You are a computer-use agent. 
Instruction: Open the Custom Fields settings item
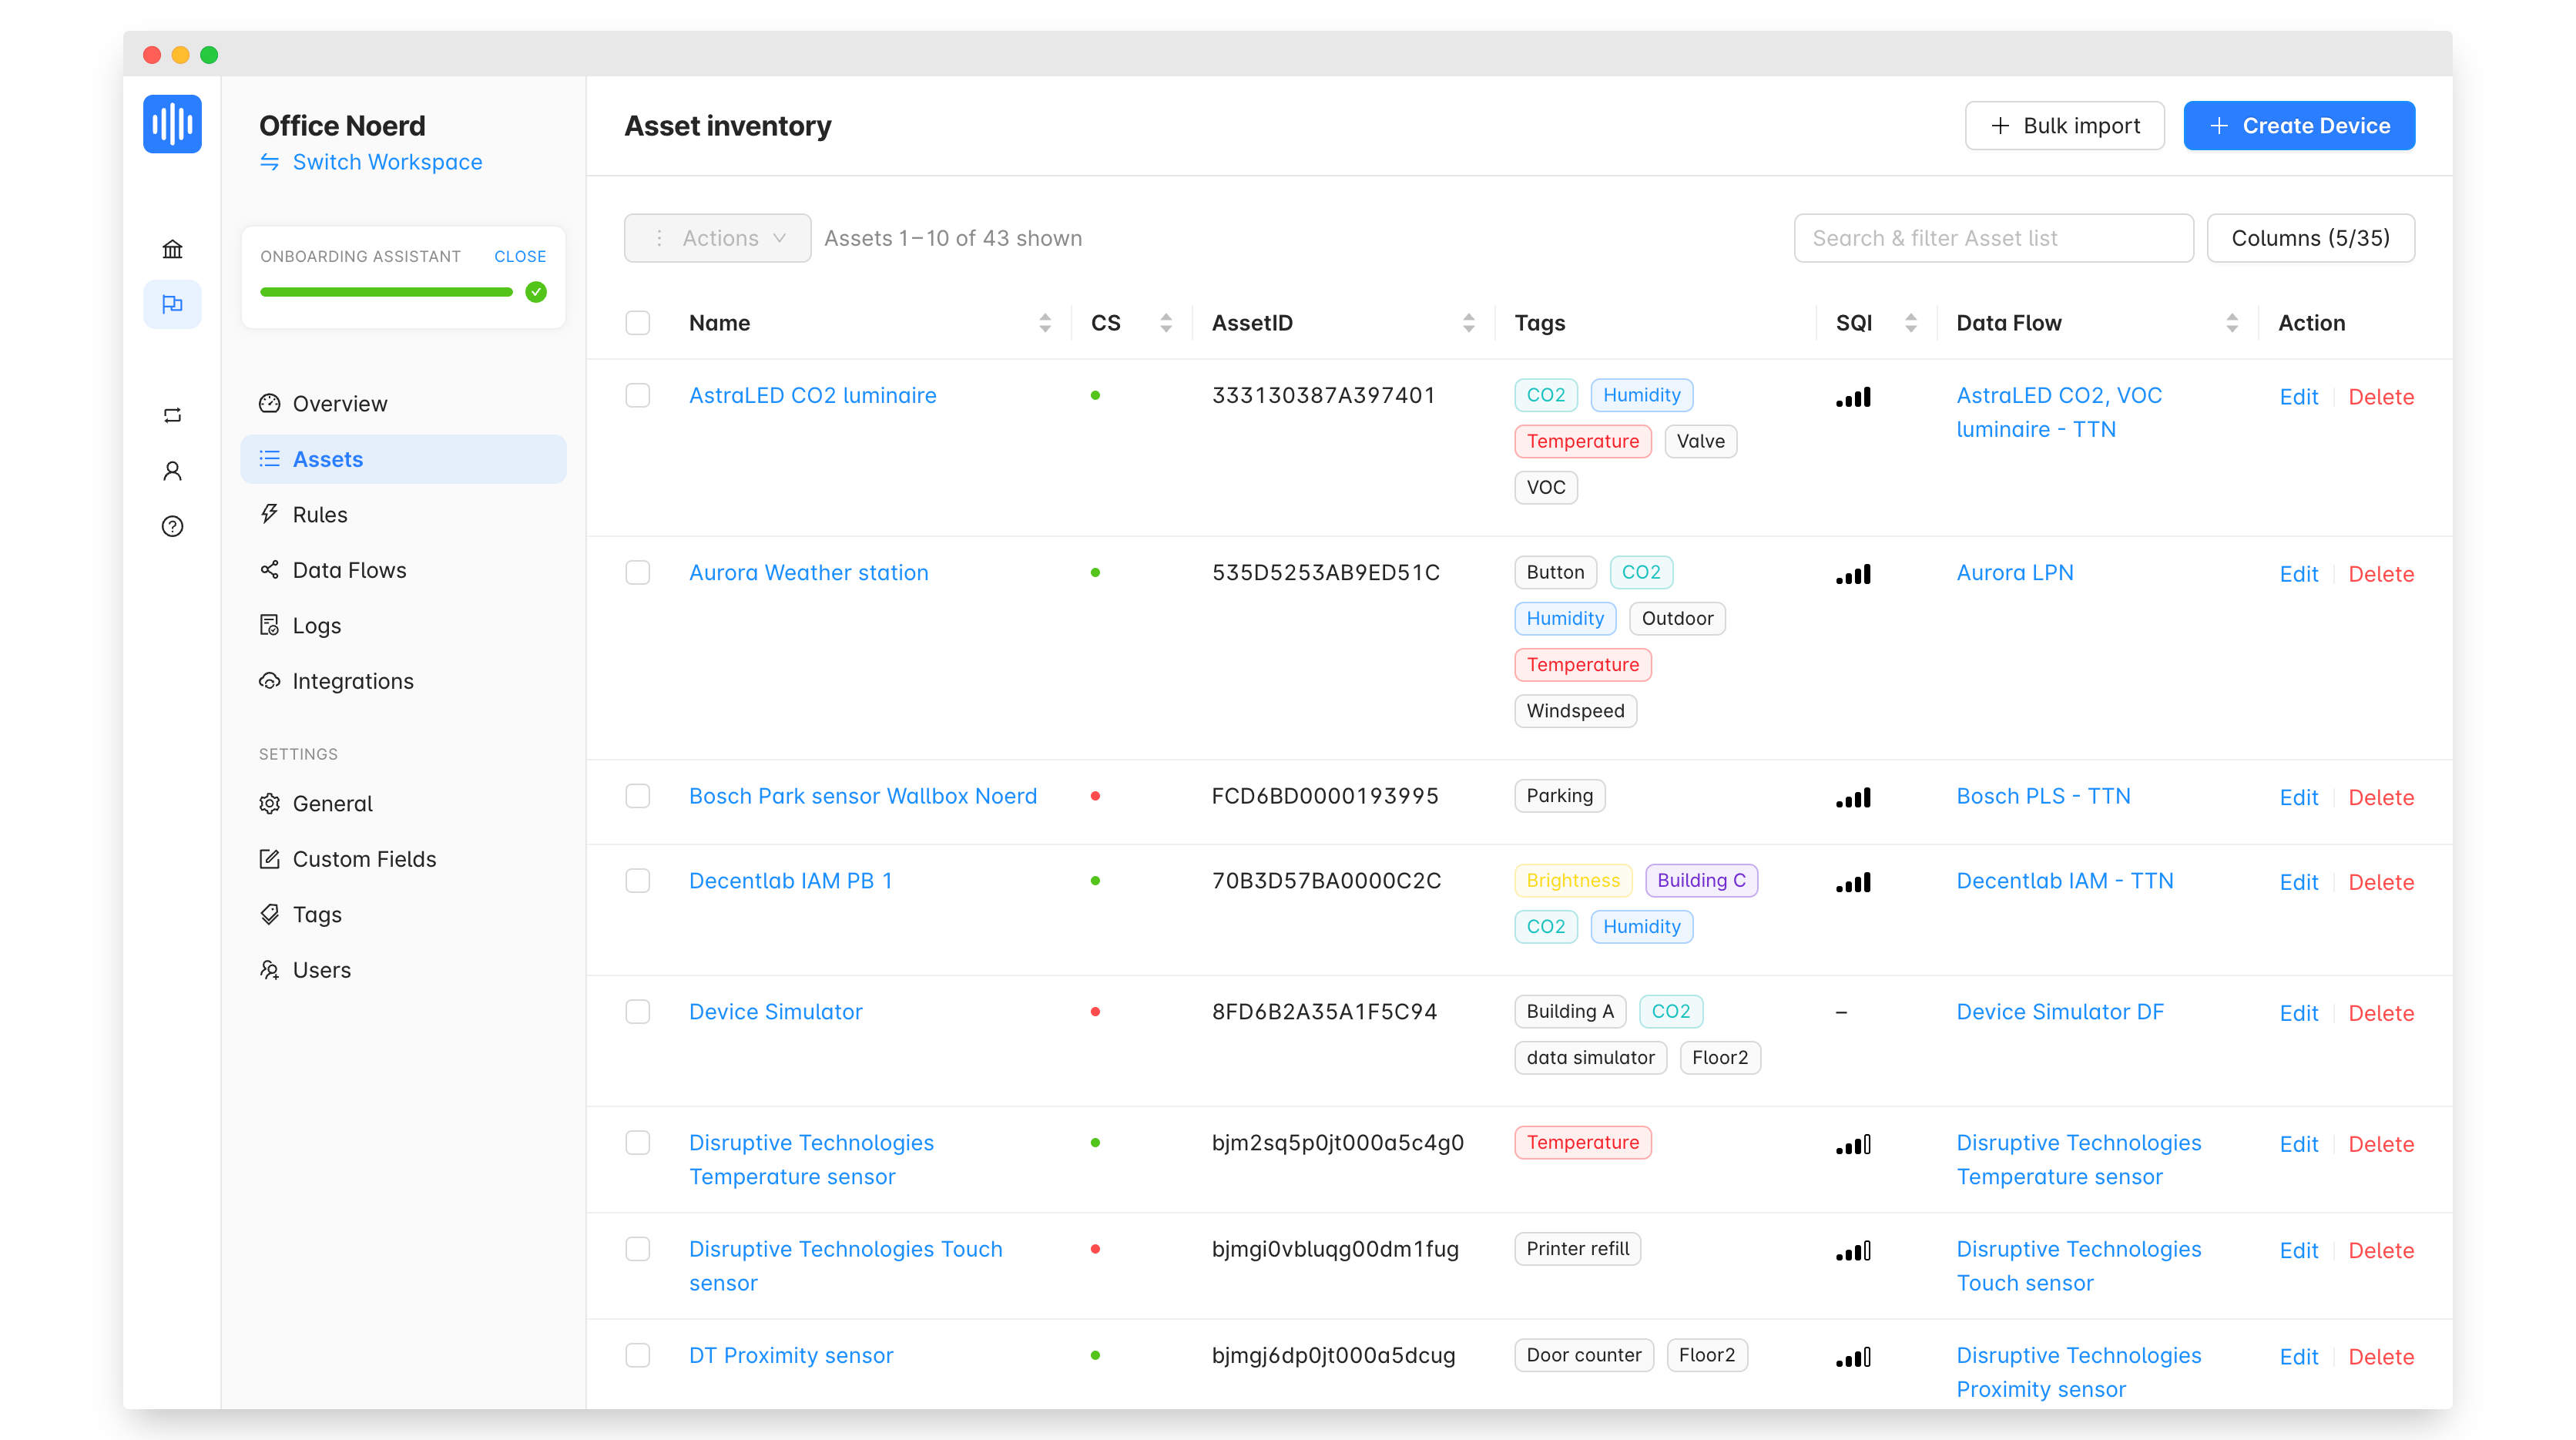pyautogui.click(x=404, y=859)
